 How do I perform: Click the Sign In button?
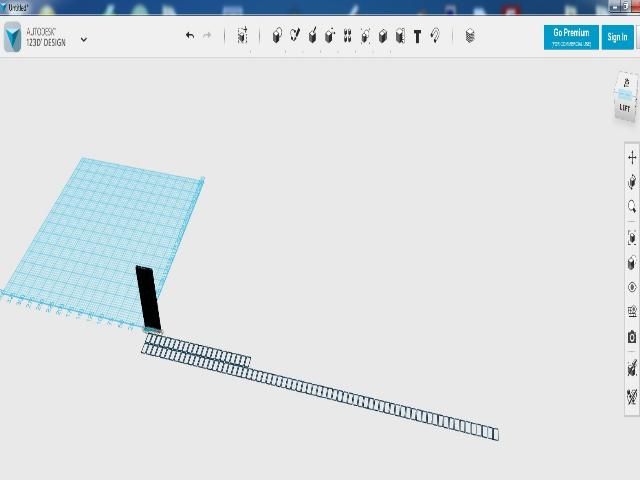617,37
